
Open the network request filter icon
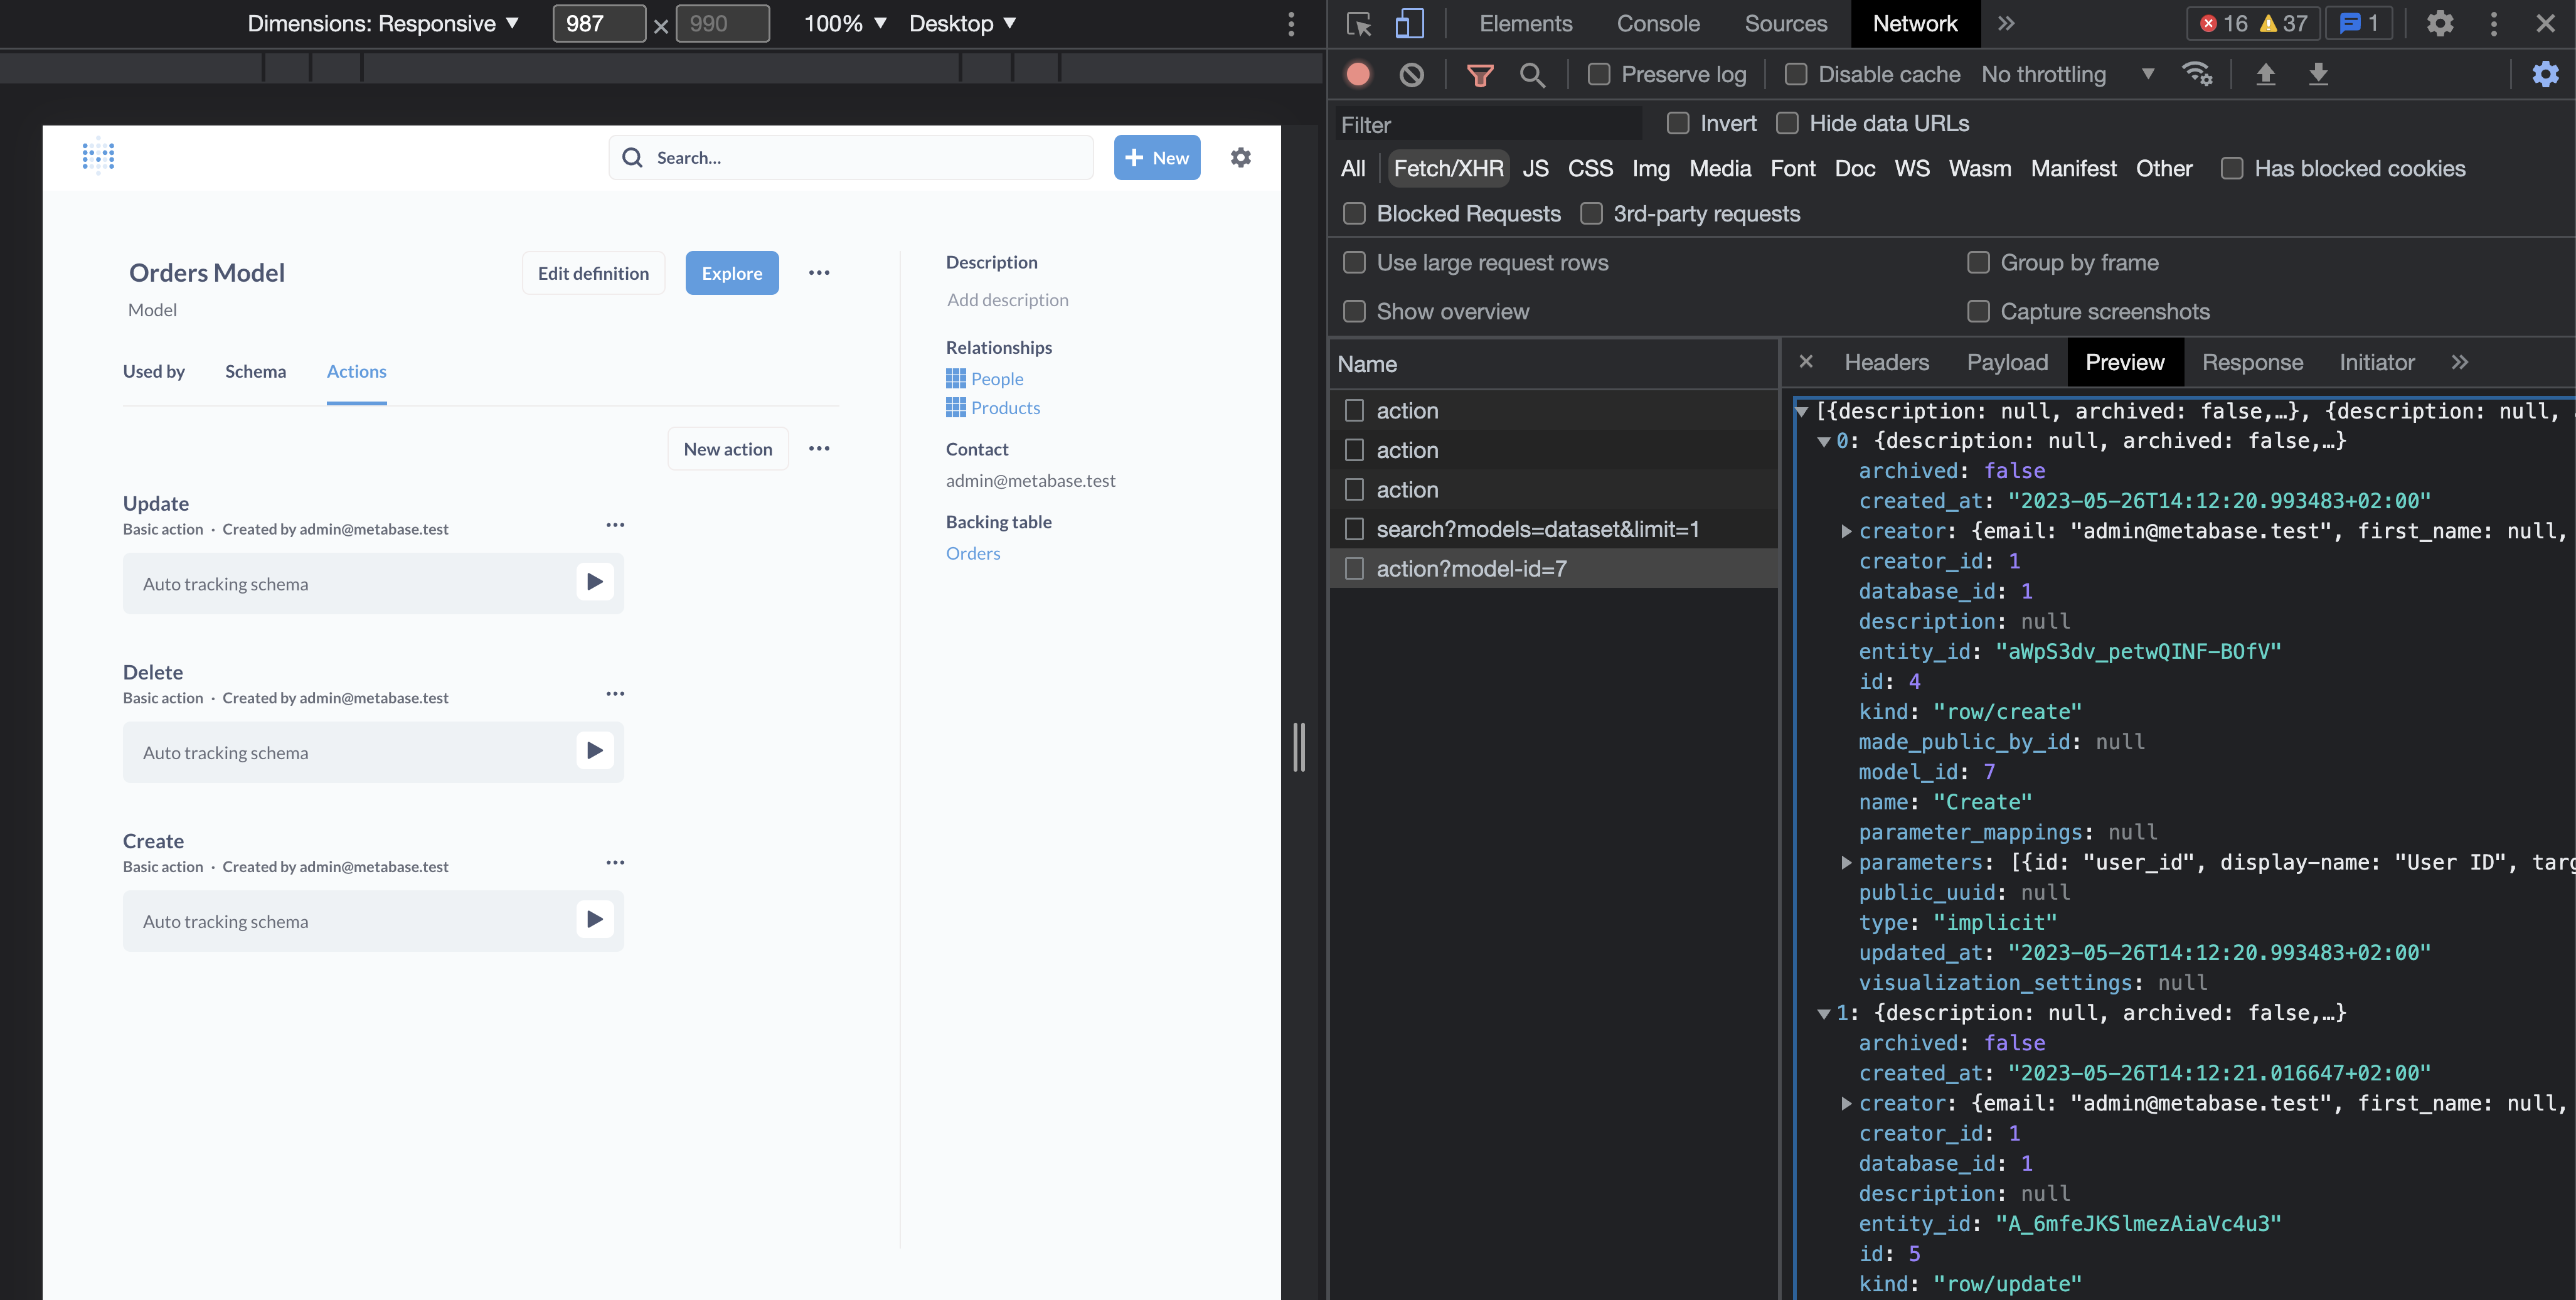pyautogui.click(x=1480, y=74)
